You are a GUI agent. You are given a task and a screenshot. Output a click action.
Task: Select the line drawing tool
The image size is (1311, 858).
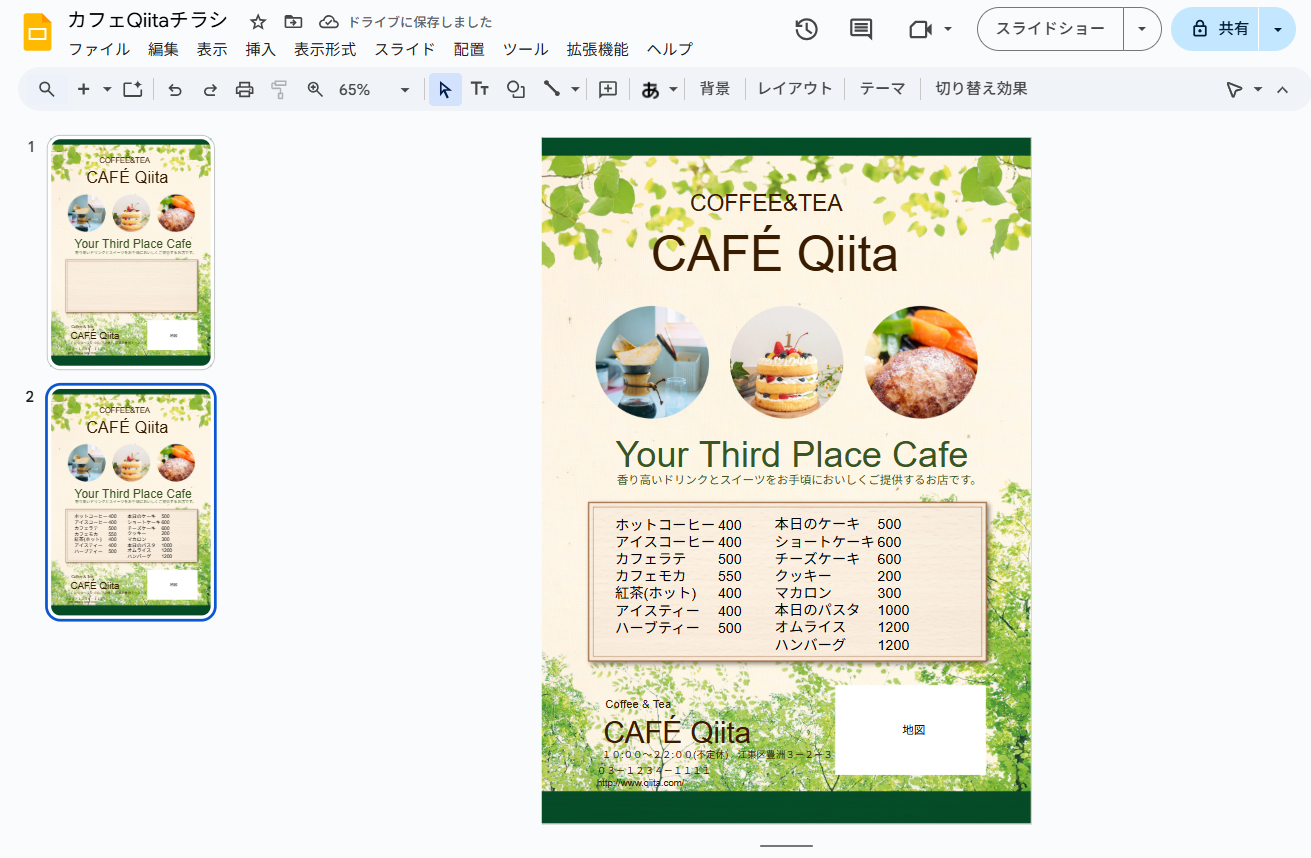551,89
